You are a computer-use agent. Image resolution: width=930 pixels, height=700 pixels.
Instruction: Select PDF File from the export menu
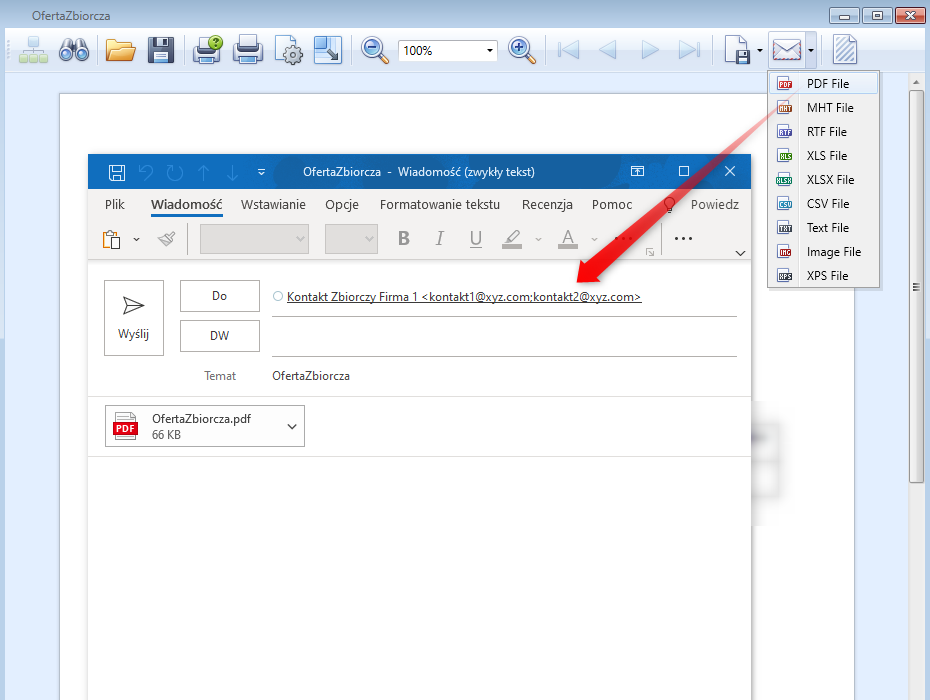click(827, 84)
